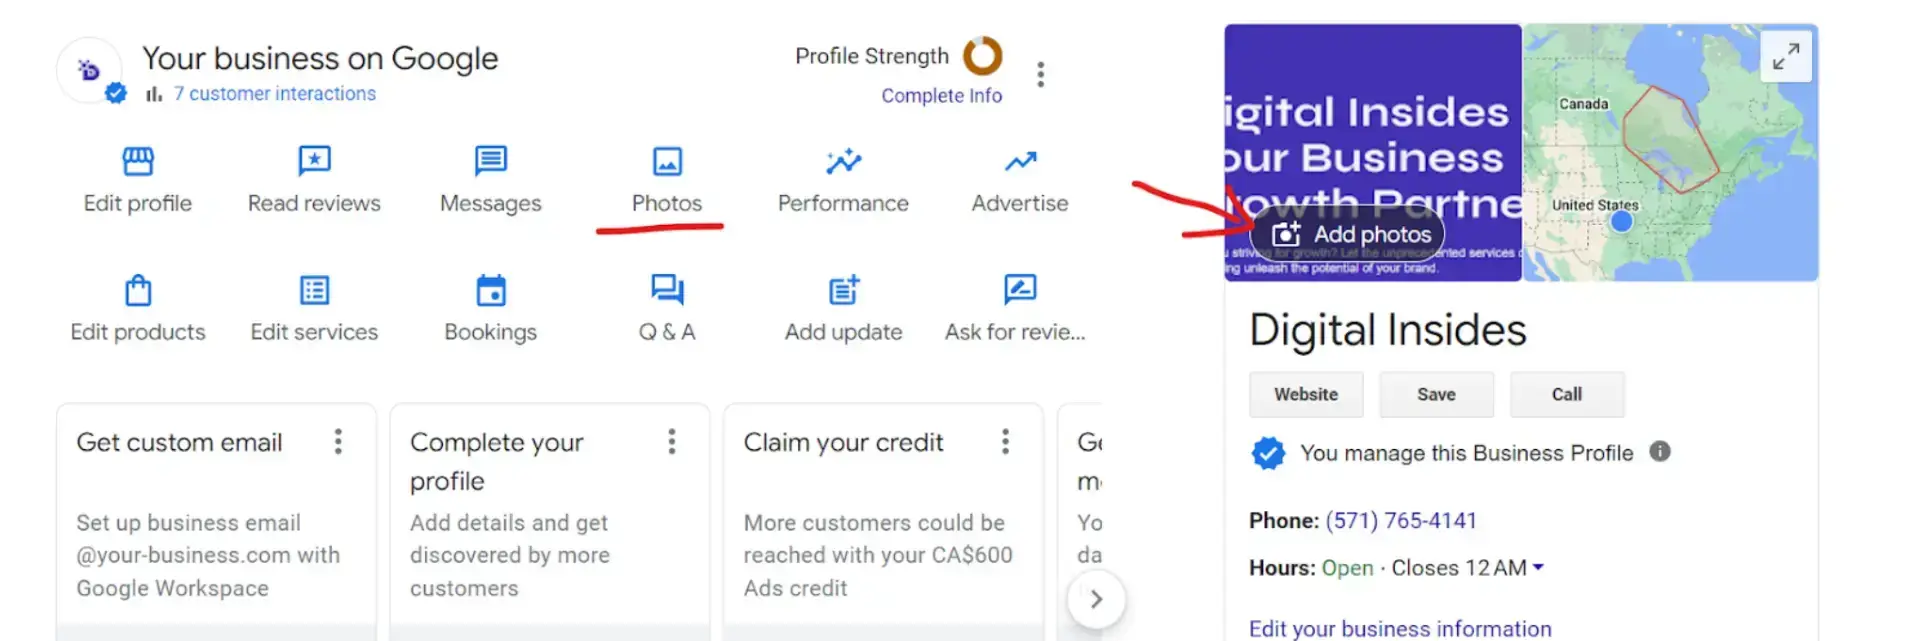Open Edit profile storefront icon
1910x641 pixels.
pos(138,161)
